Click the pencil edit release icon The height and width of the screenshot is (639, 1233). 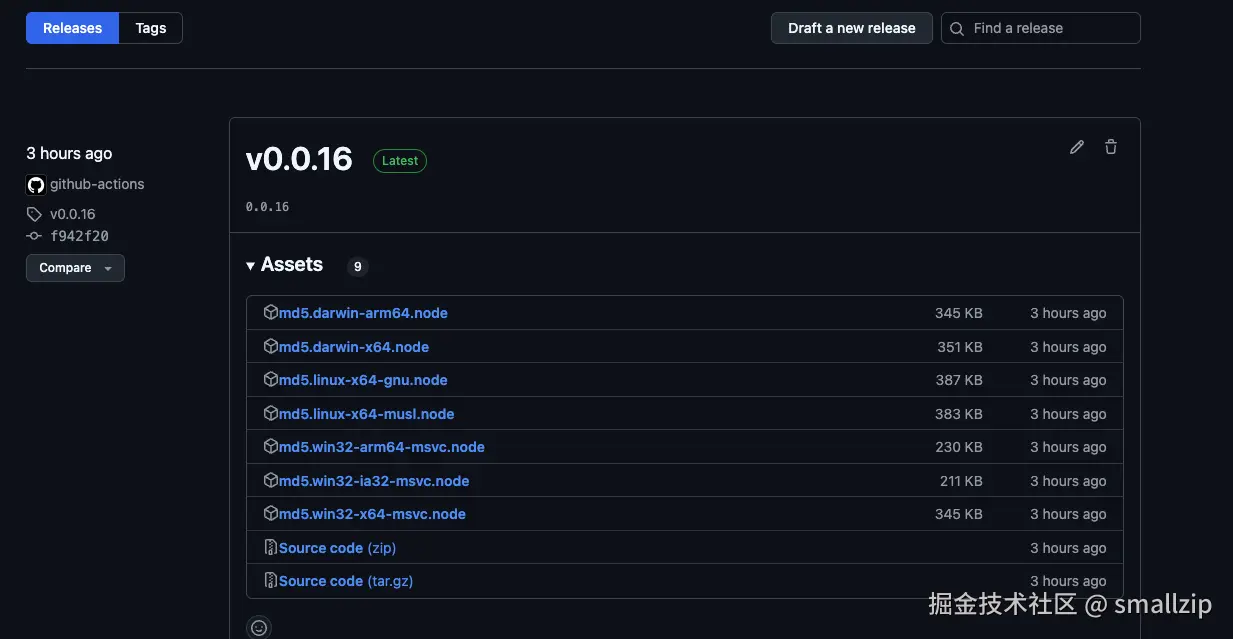point(1077,147)
